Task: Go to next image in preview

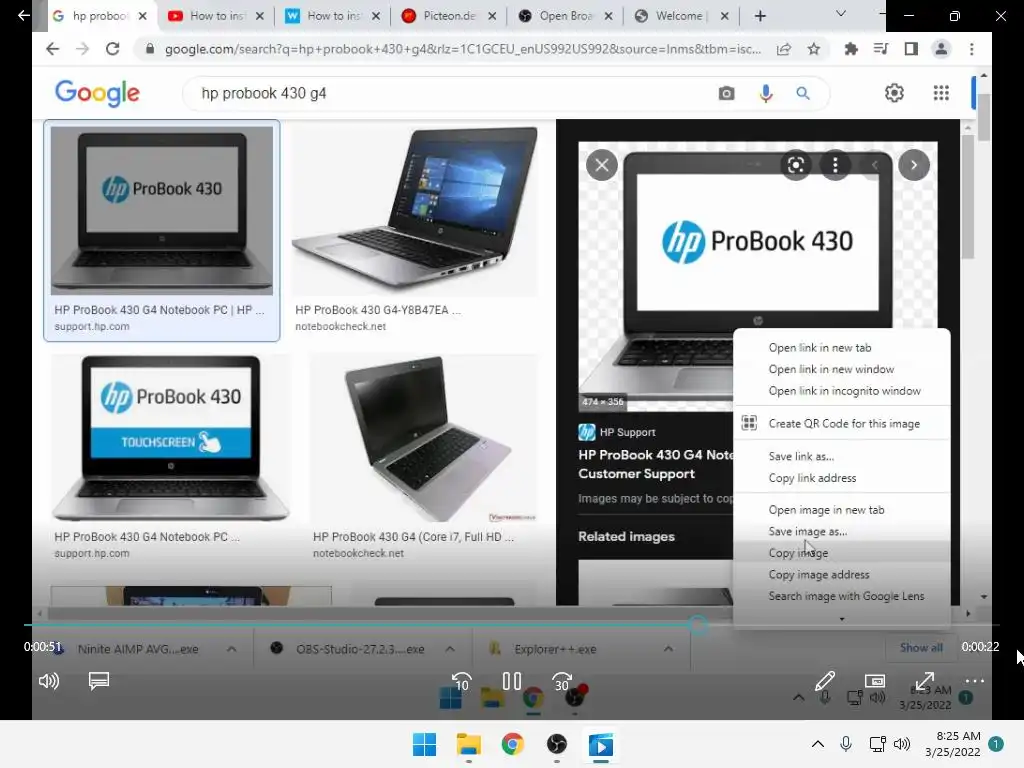Action: coord(914,165)
